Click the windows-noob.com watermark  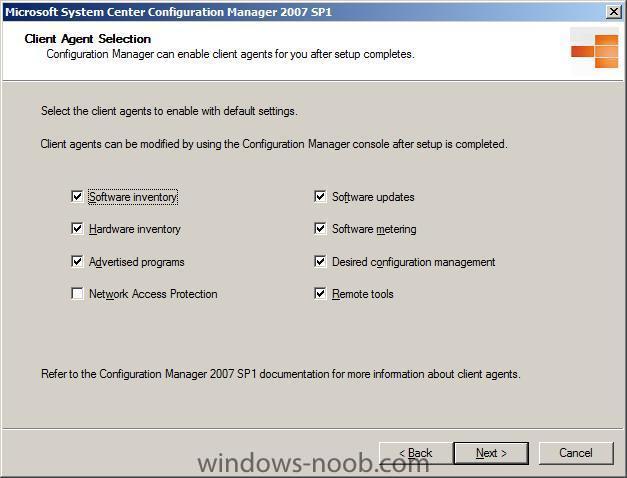(313, 463)
